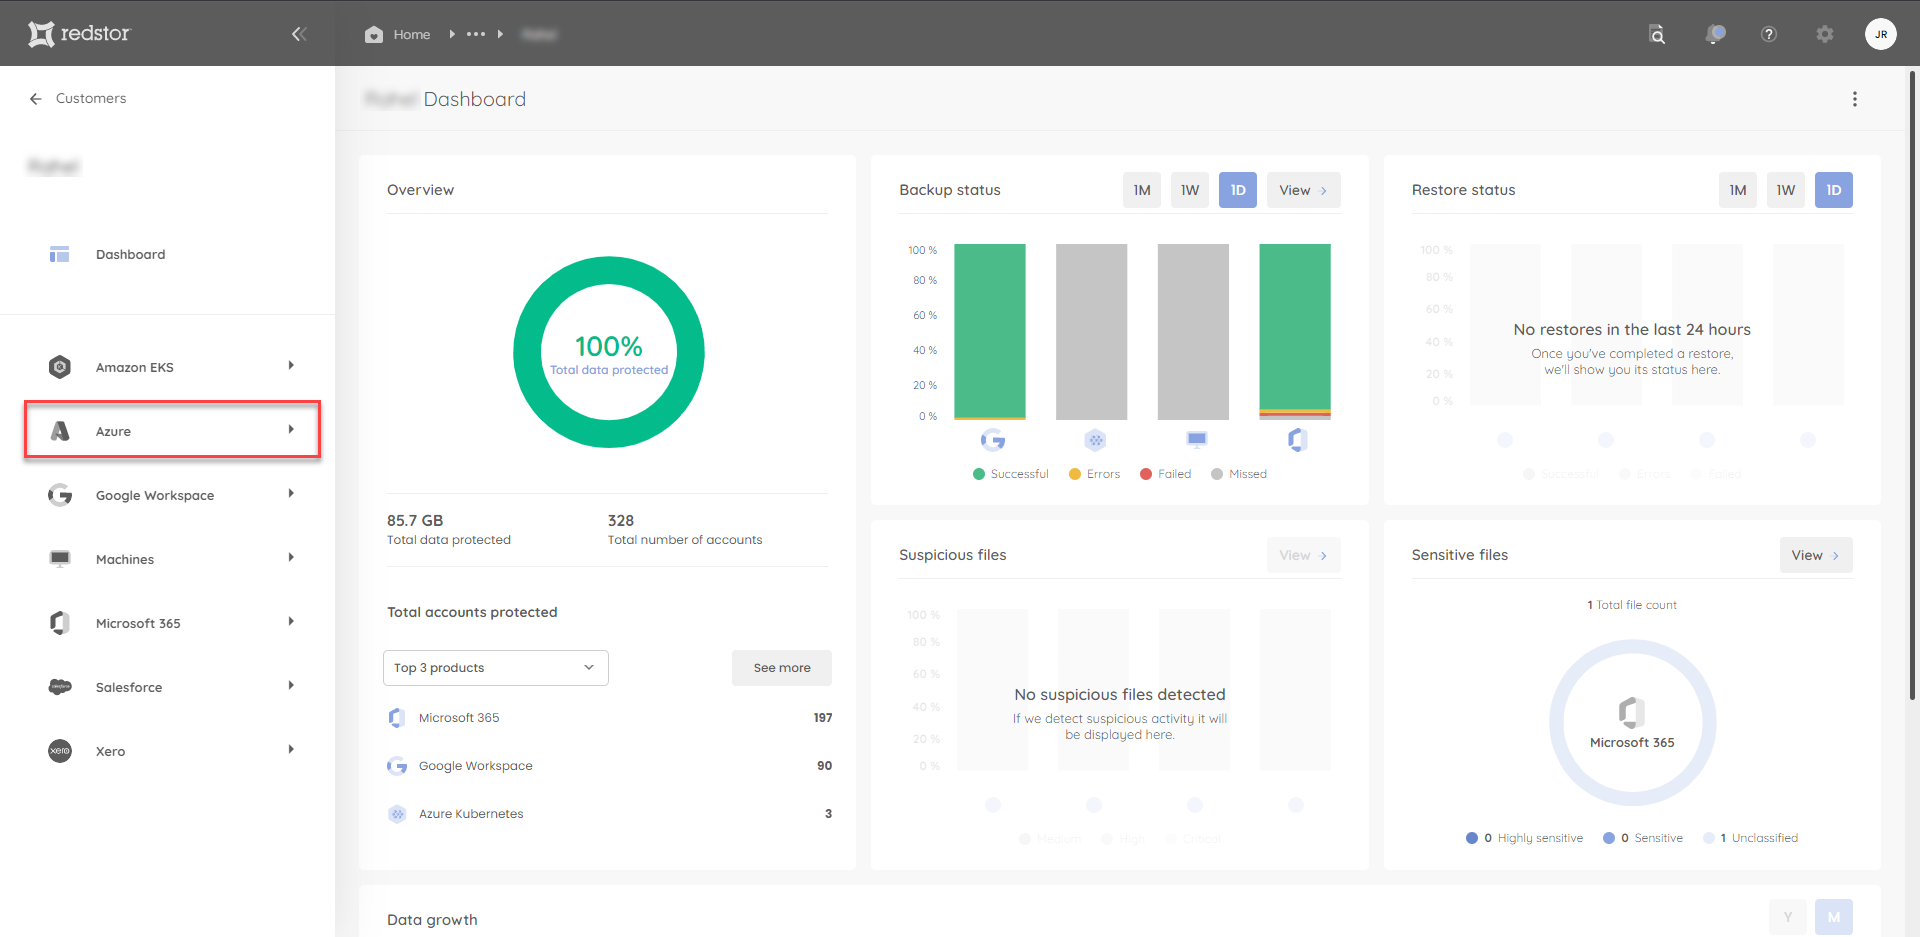
Task: Open the notifications bell
Action: 1714,34
